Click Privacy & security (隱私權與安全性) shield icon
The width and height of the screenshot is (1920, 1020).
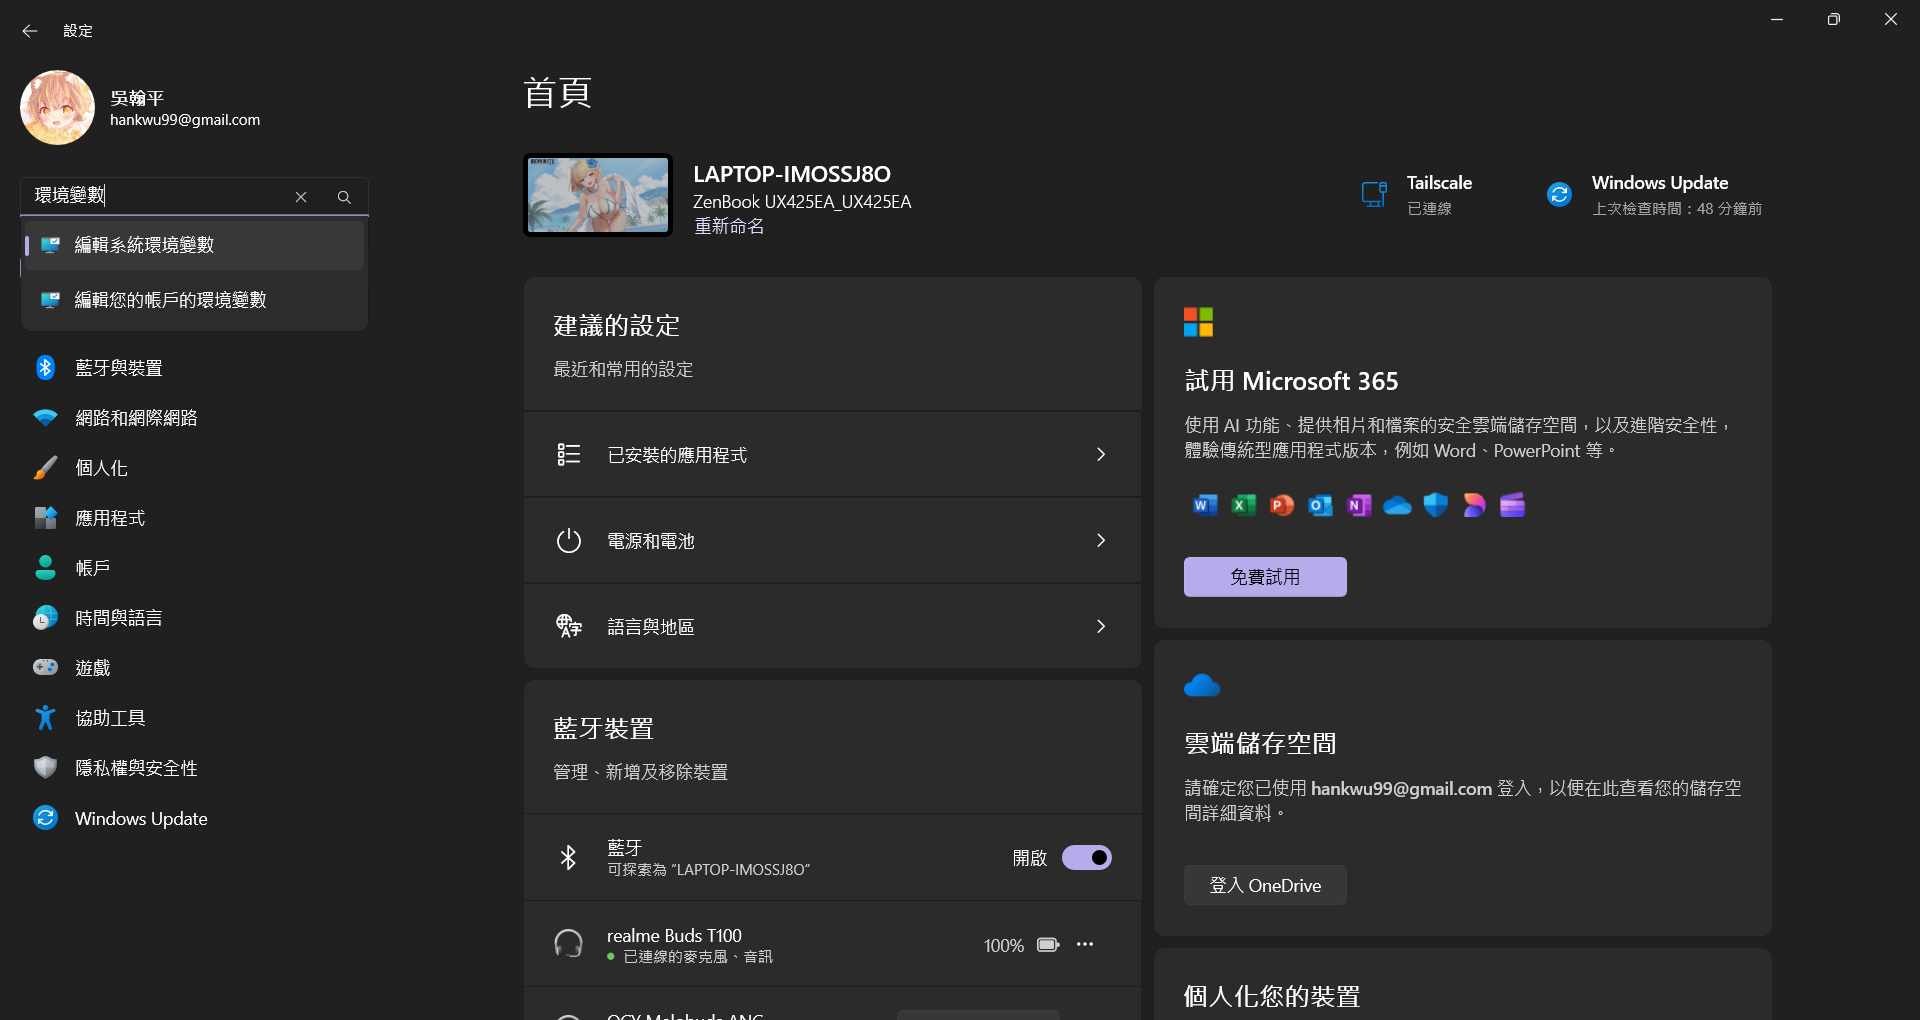pyautogui.click(x=46, y=768)
